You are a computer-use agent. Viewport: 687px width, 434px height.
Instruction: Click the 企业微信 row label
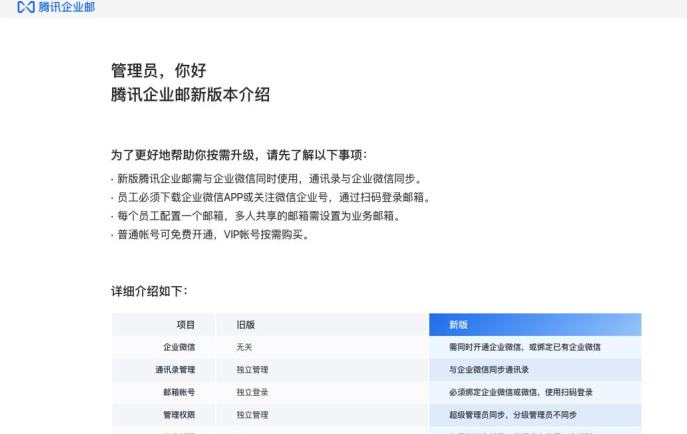pos(179,347)
